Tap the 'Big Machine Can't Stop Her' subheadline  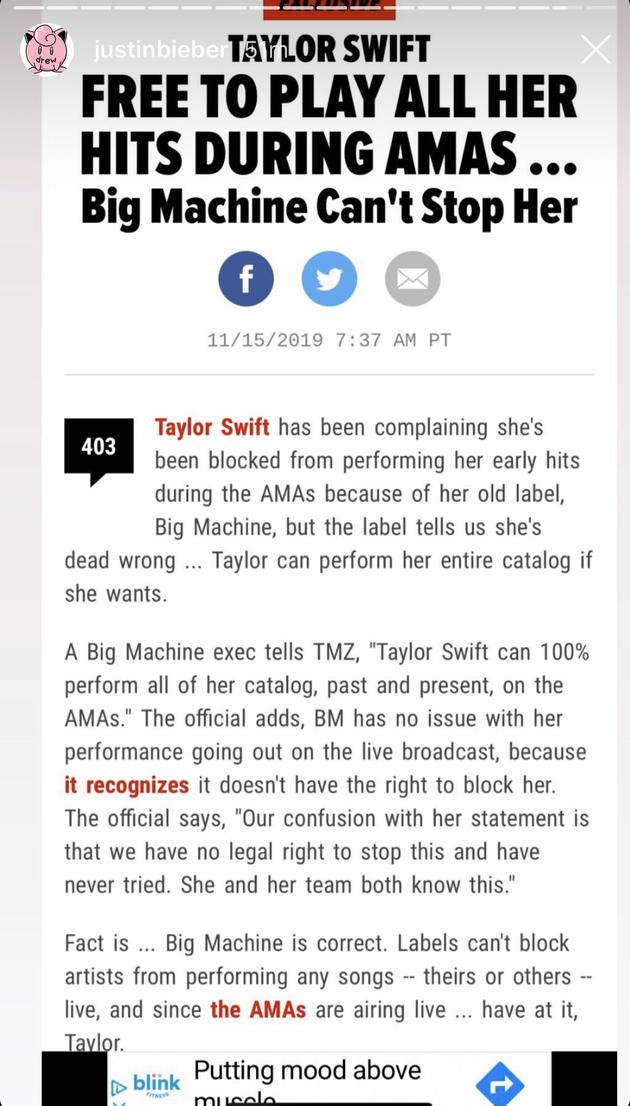coord(329,209)
